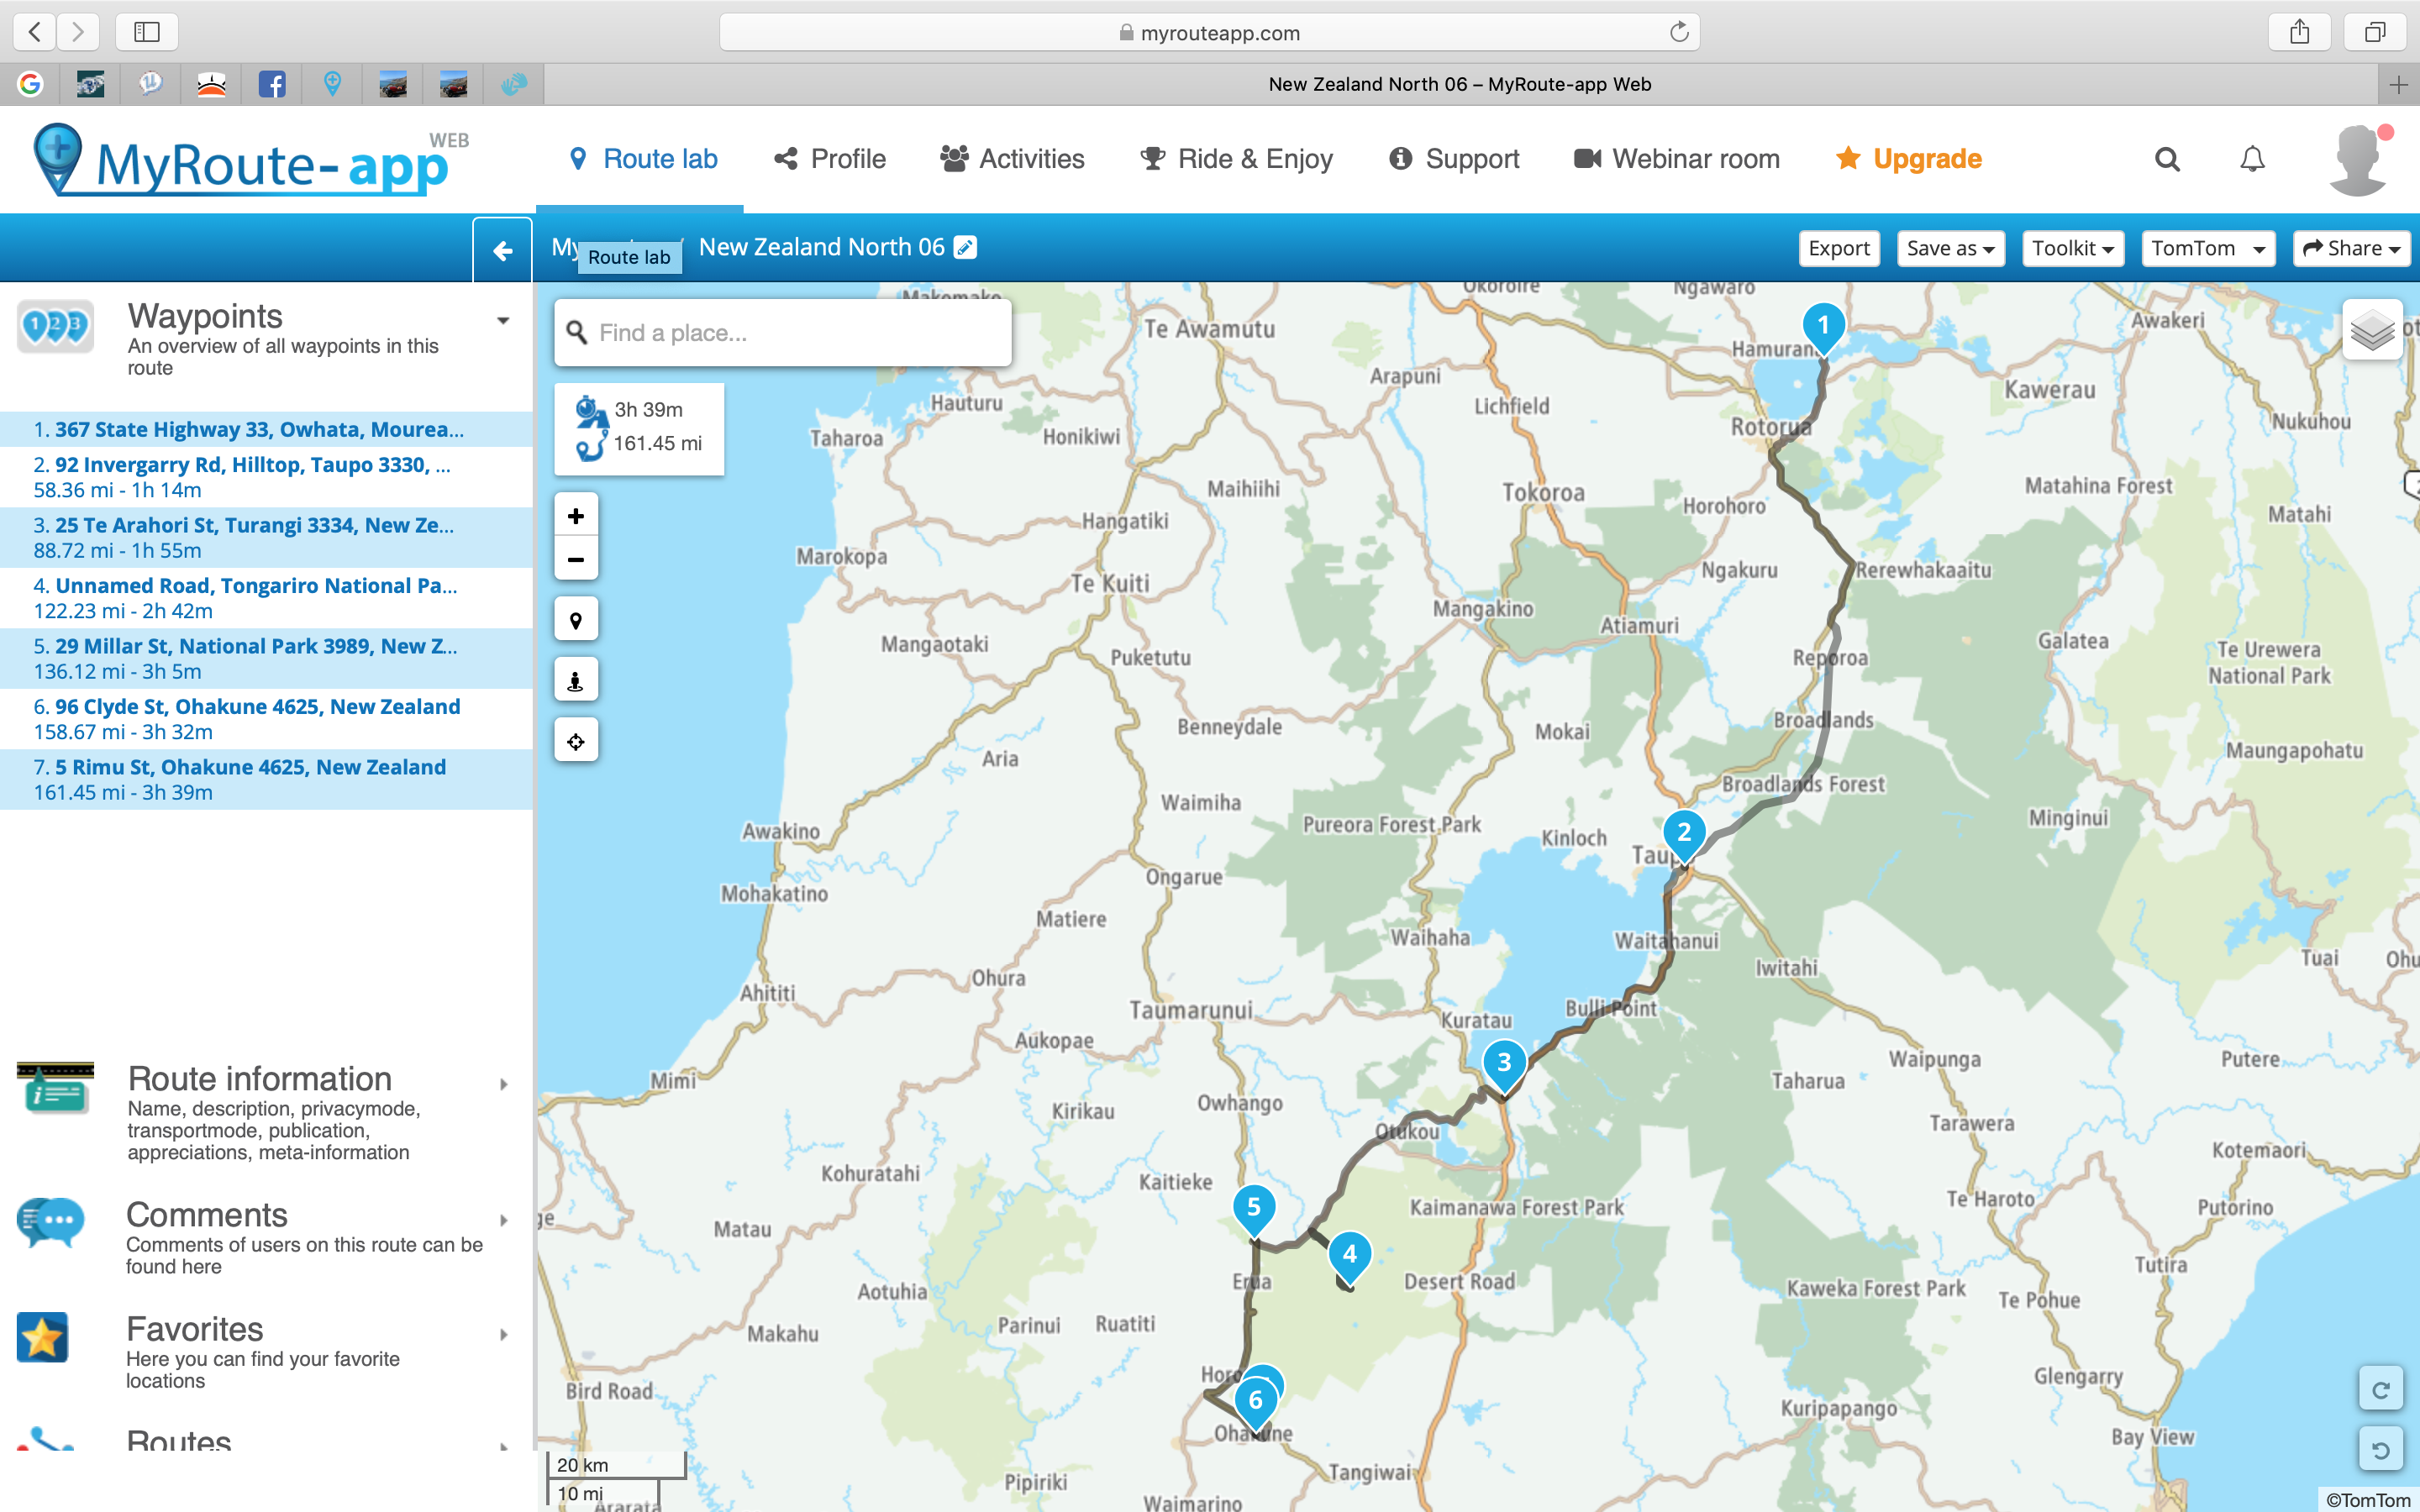Open the street view person tool
The width and height of the screenshot is (2420, 1512).
[x=576, y=681]
